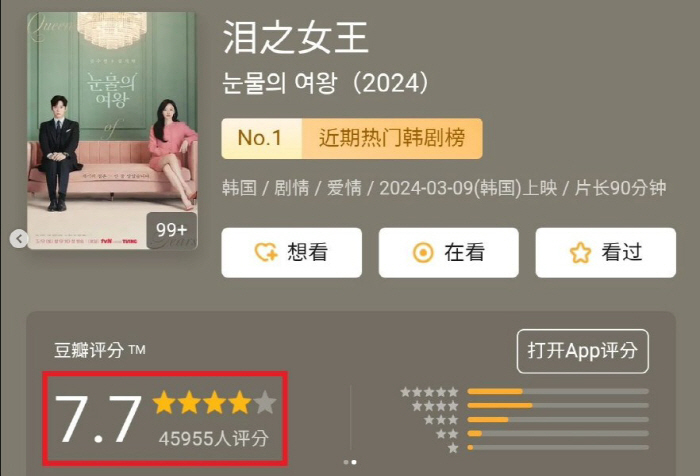Screen dimensions: 700x476
Task: Click the first yellow rating star
Action: pos(164,402)
